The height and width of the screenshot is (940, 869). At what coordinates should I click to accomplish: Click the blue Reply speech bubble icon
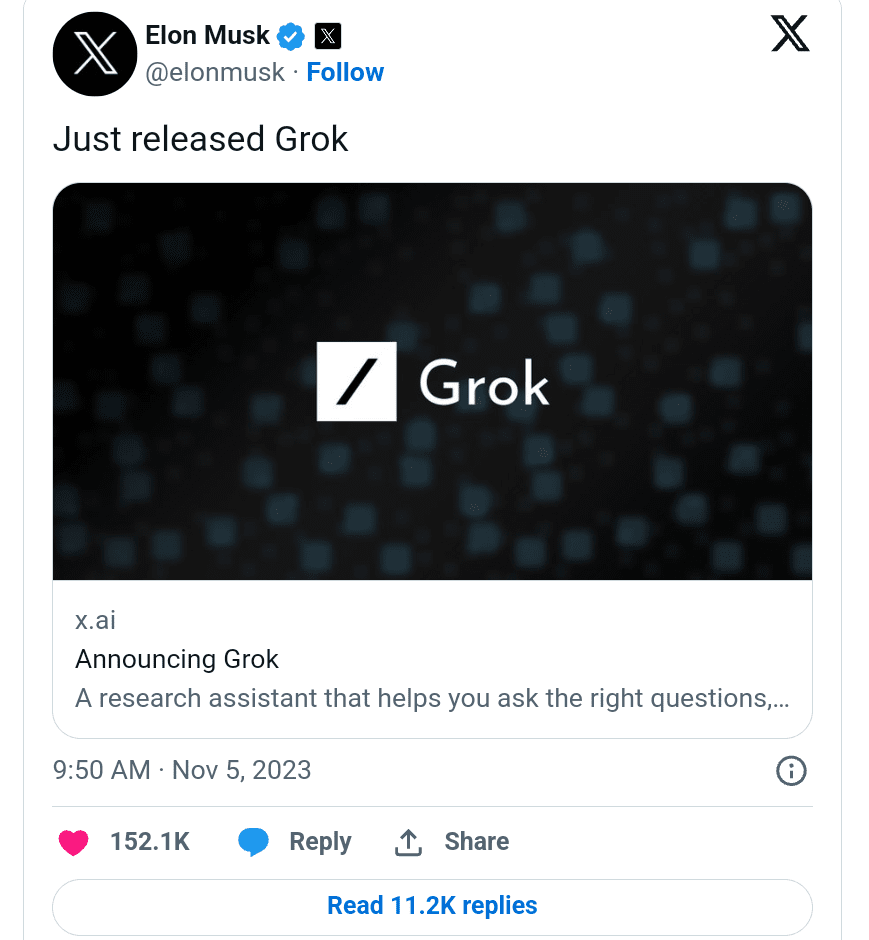coord(255,841)
